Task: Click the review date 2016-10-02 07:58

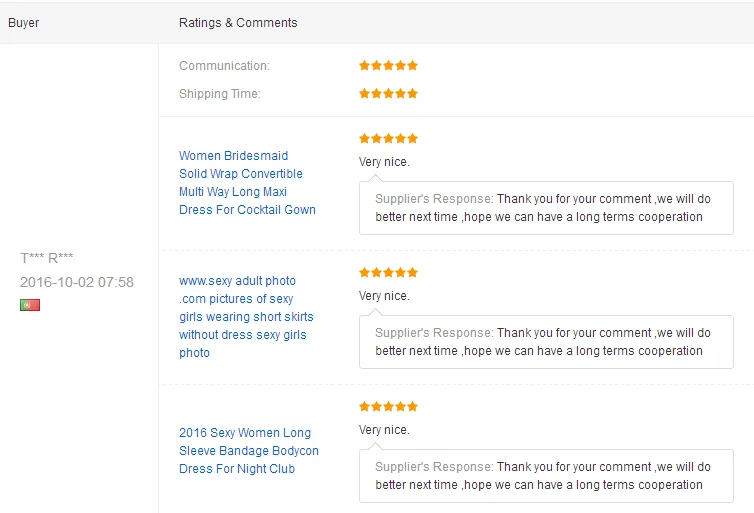Action: 76,282
